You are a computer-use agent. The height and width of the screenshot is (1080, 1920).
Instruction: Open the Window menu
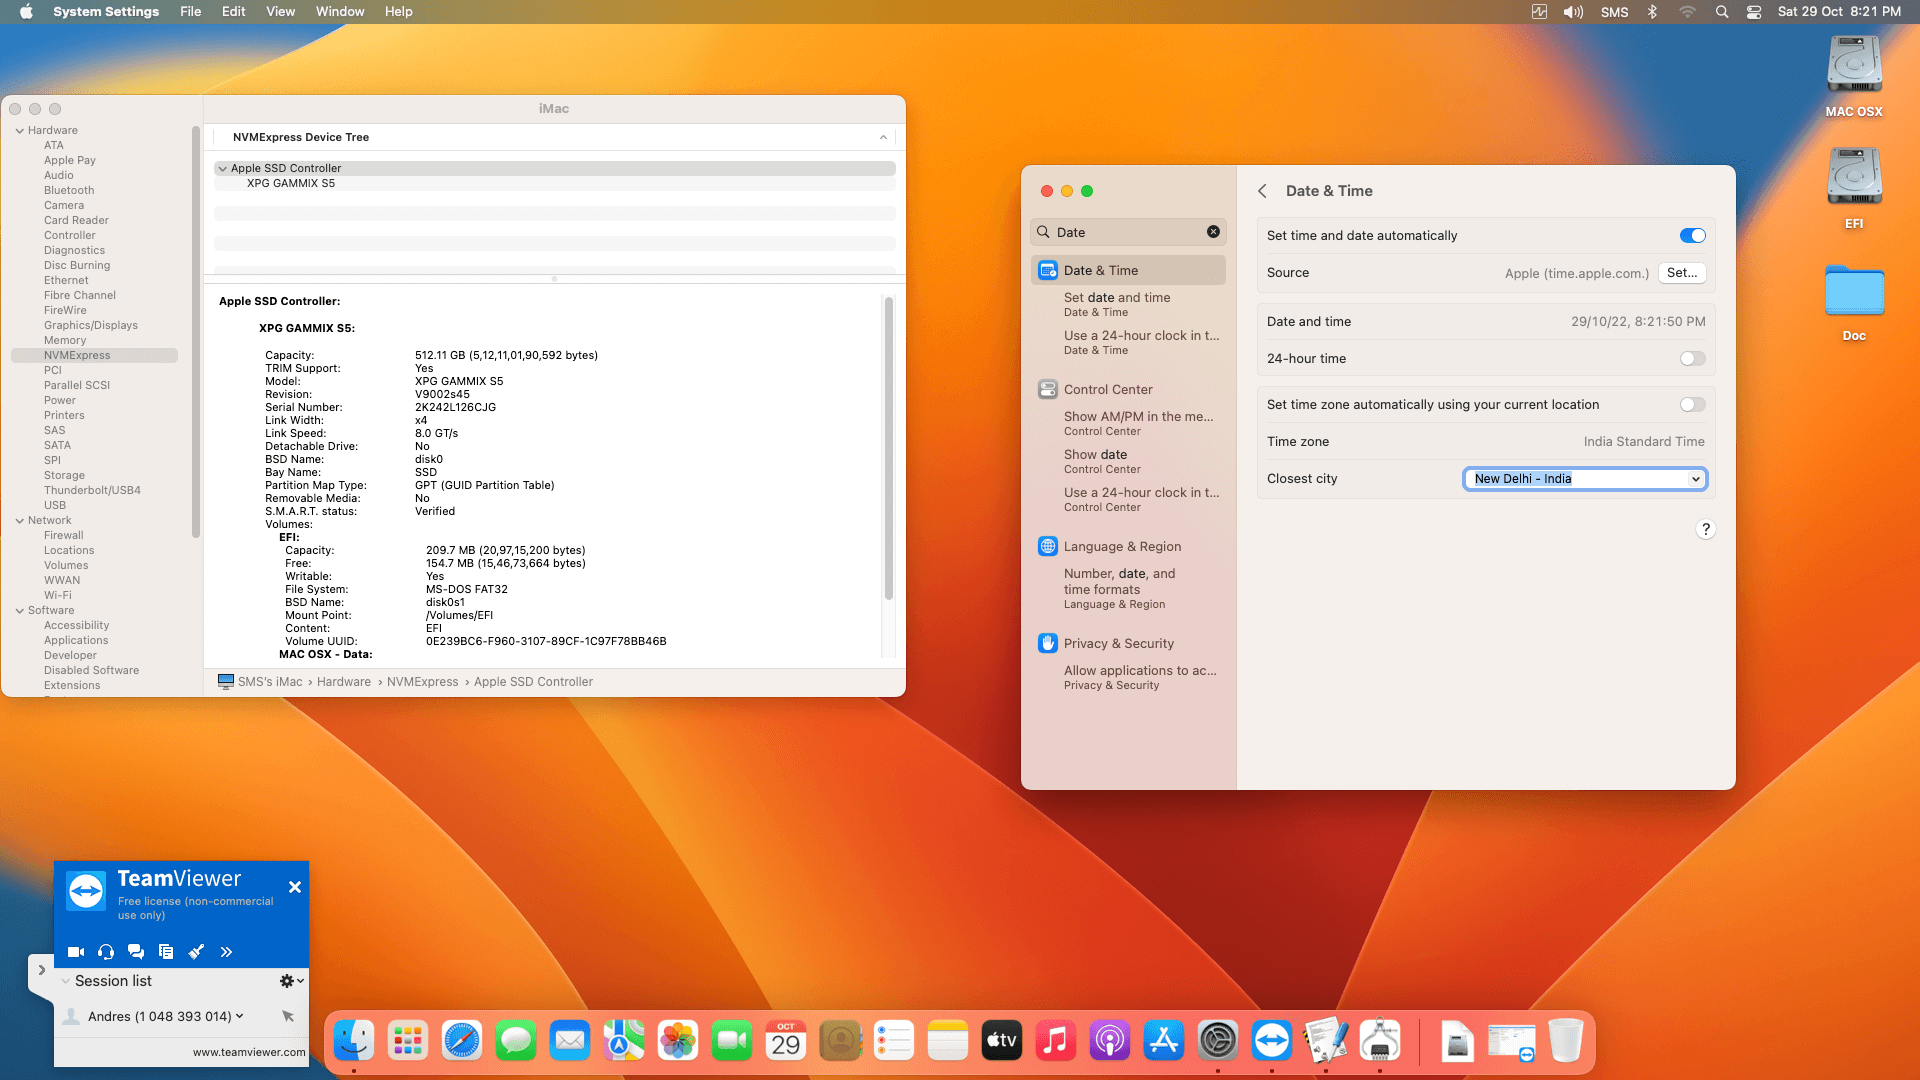[339, 11]
